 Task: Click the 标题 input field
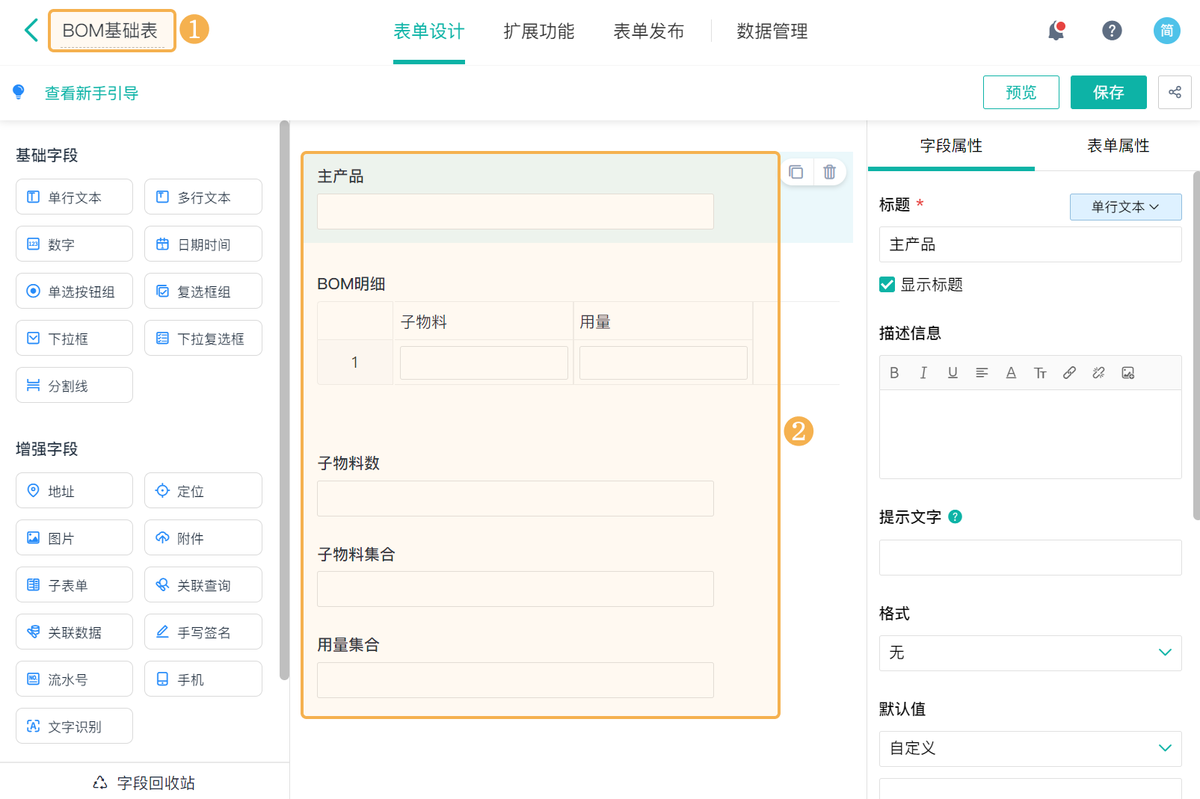click(x=1030, y=245)
